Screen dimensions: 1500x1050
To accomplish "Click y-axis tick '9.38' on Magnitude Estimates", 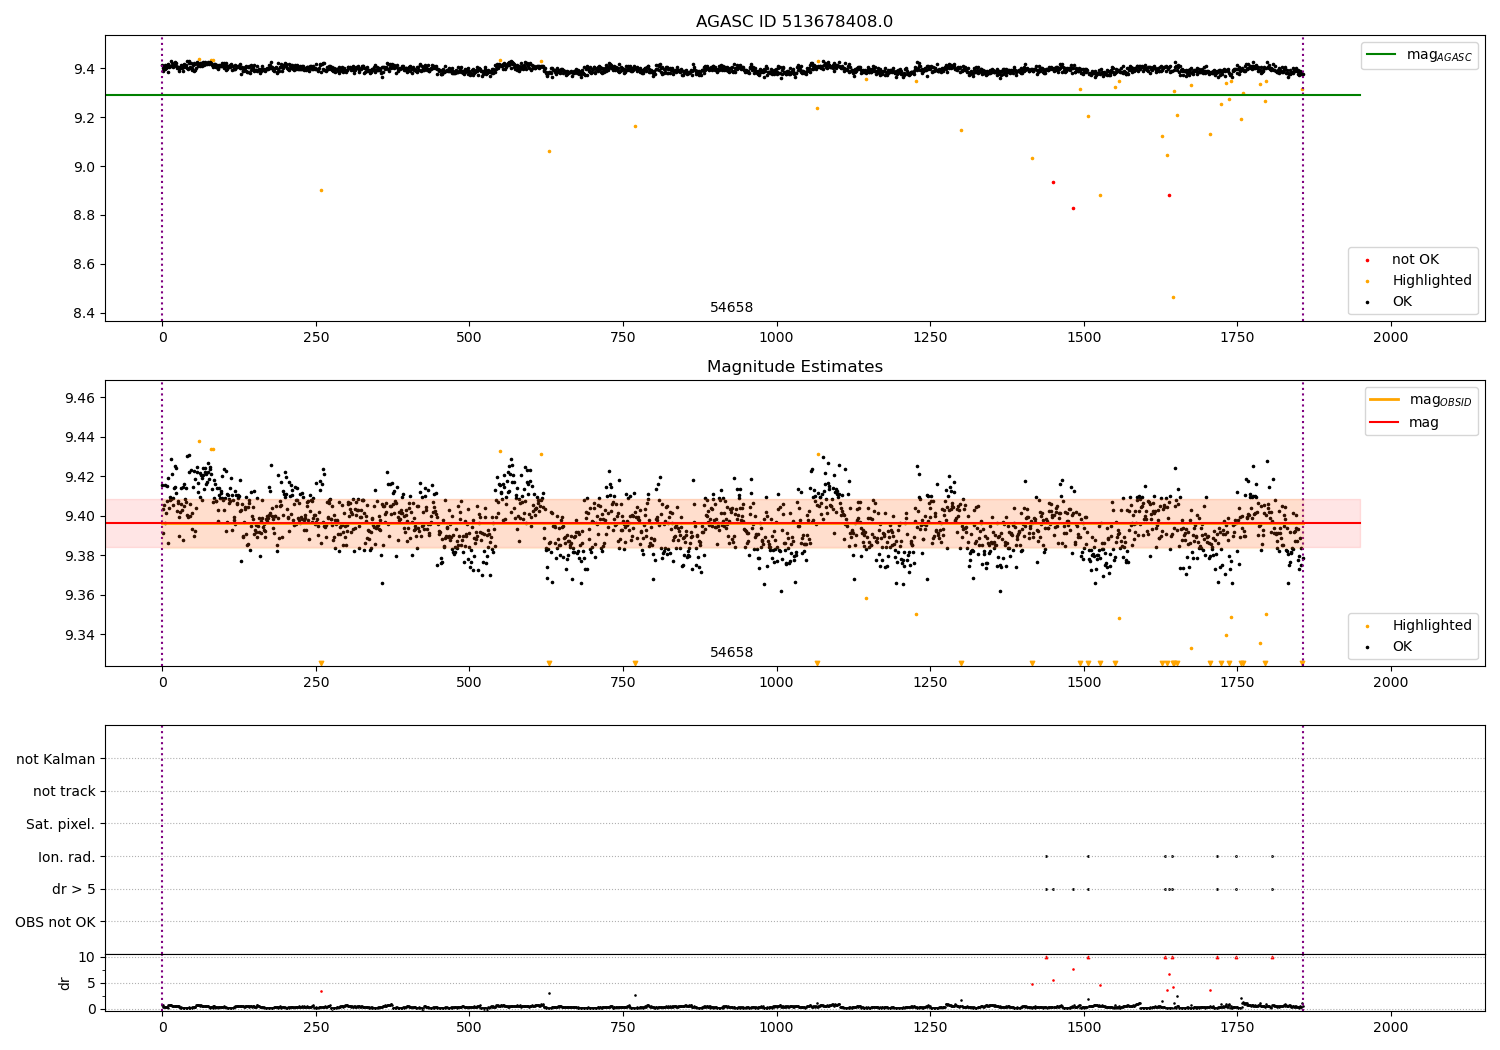I will click(80, 556).
